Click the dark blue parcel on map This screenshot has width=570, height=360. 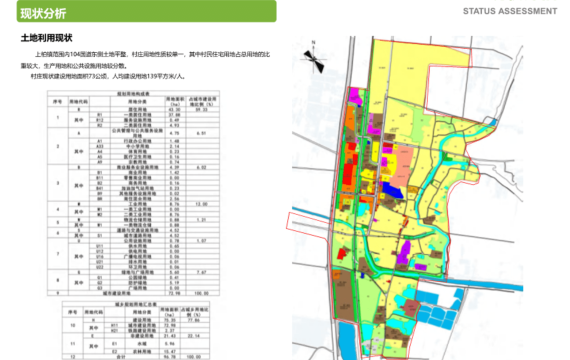click(x=392, y=191)
